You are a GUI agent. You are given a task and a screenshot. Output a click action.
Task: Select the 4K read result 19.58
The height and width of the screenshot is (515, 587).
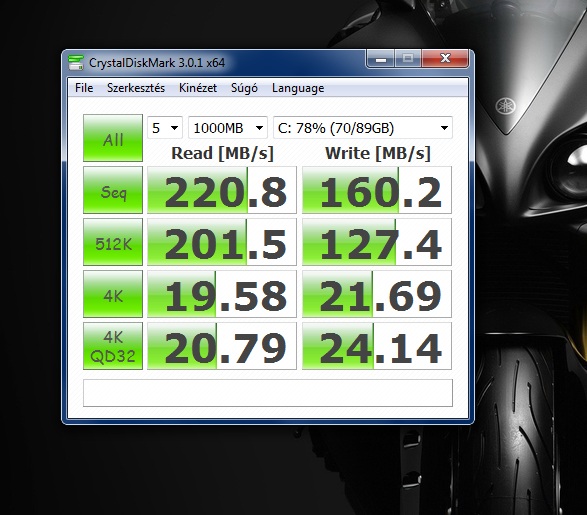222,294
